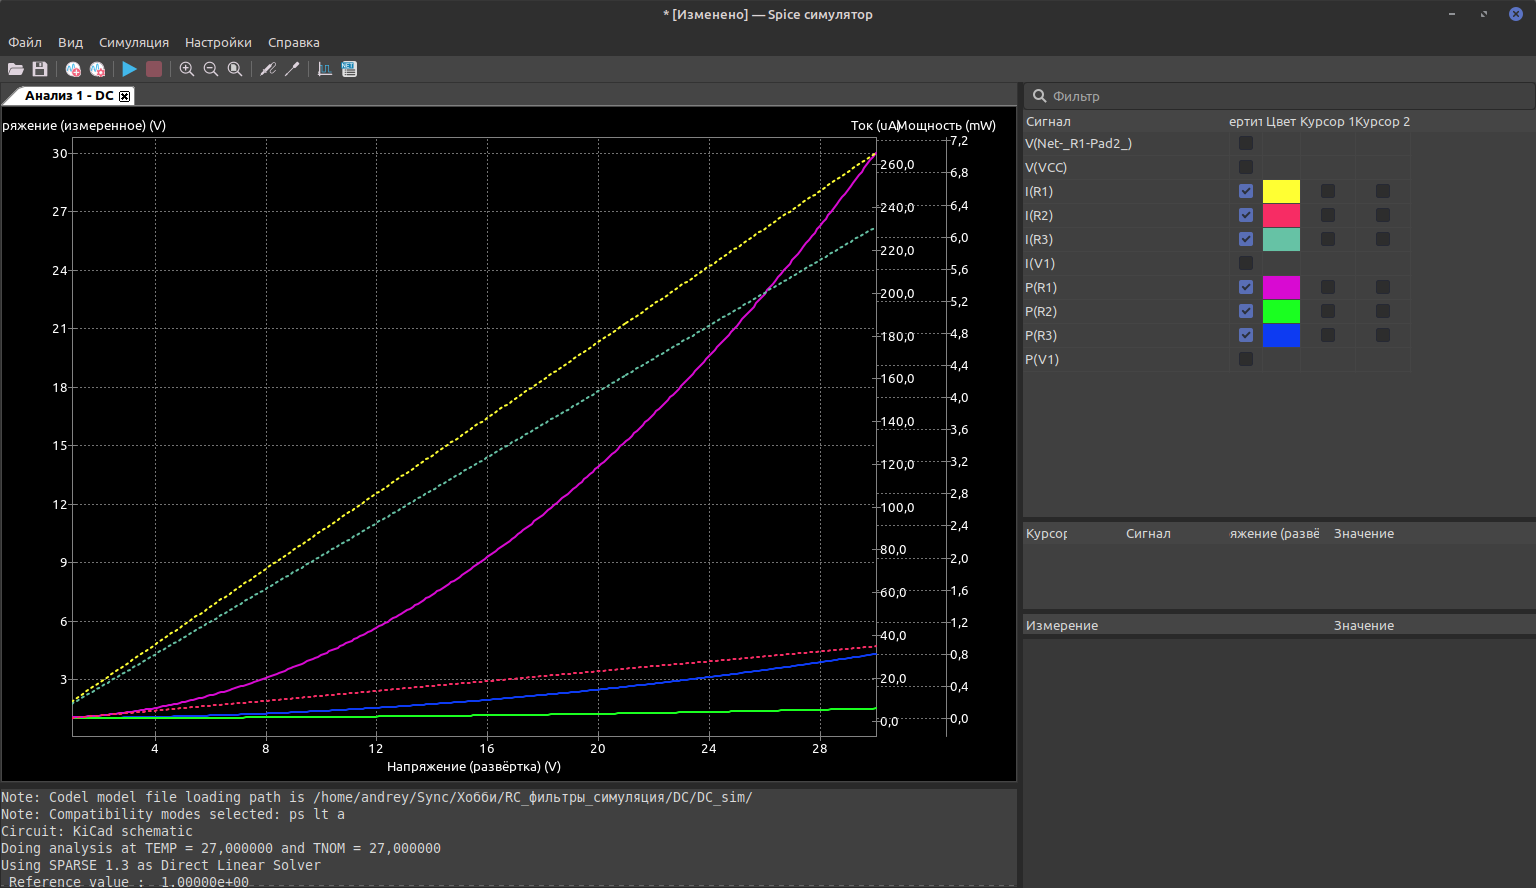Run the simulation with play button
This screenshot has width=1536, height=888.
click(129, 69)
